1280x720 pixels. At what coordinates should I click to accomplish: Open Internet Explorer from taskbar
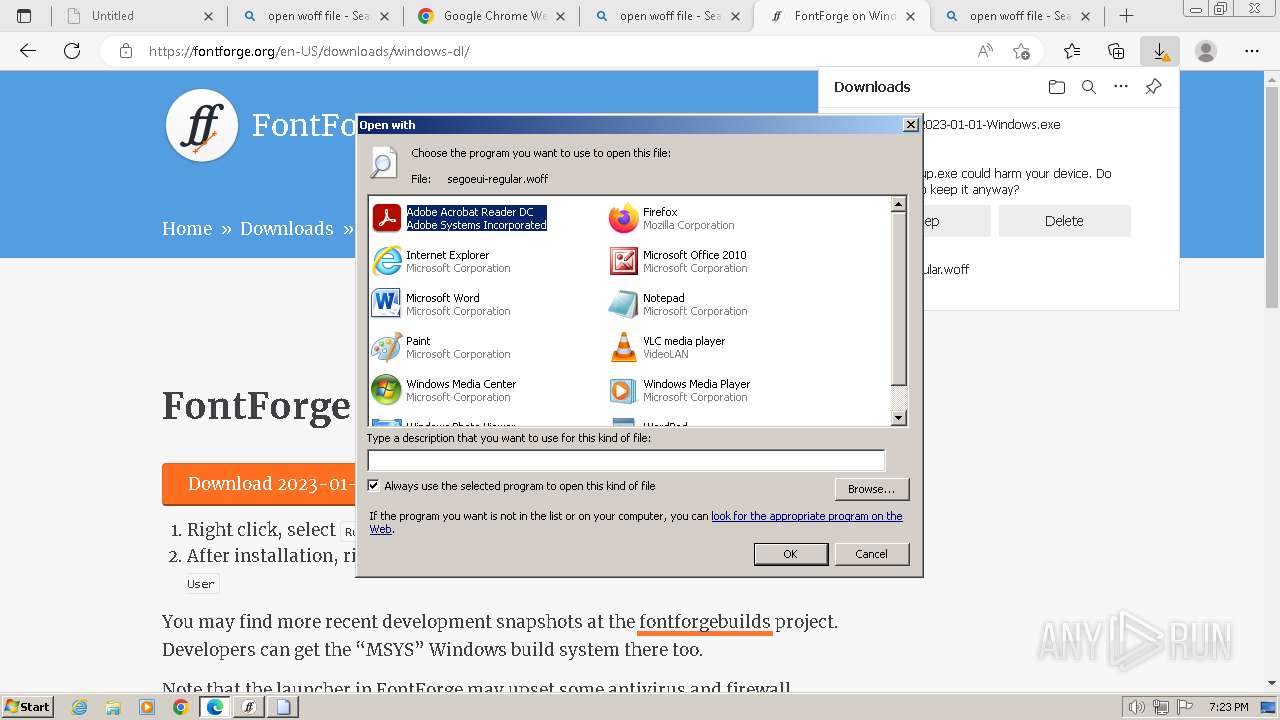point(80,707)
